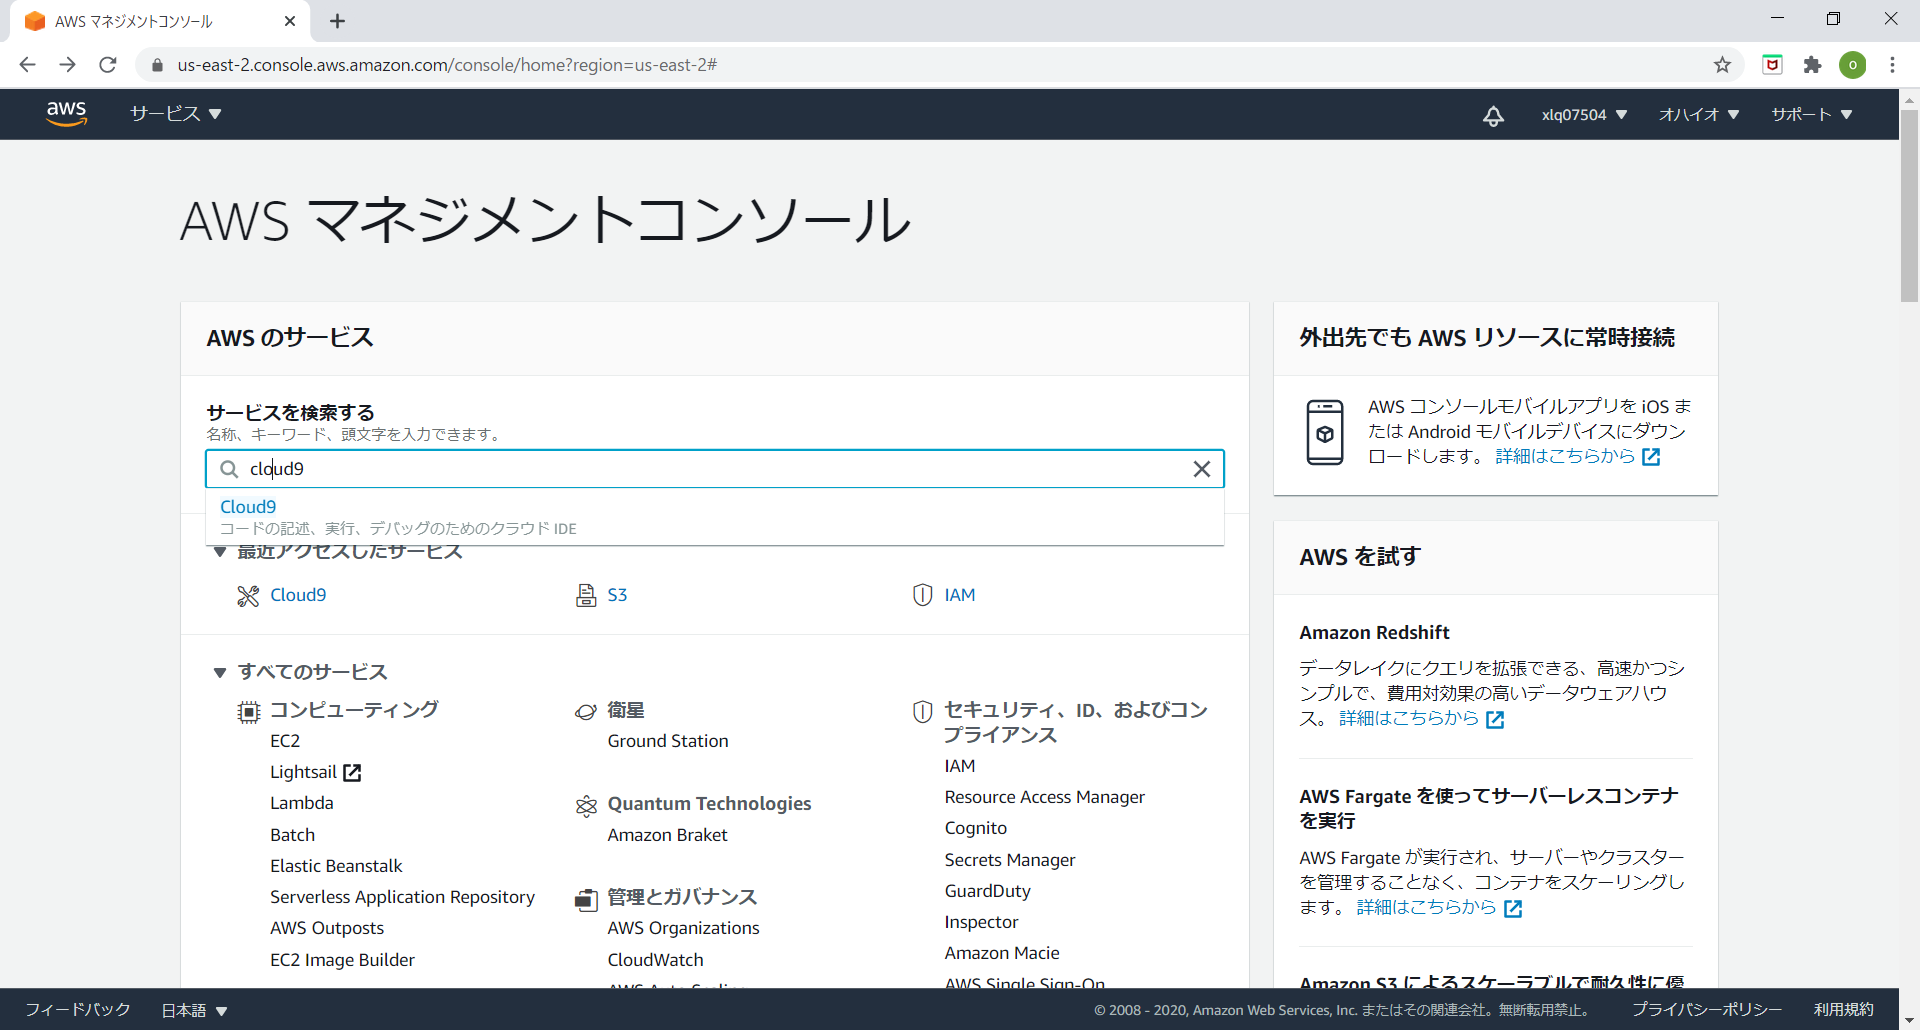Click 詳細はこちらから link for Redshift
This screenshot has height=1030, width=1920.
(x=1408, y=719)
